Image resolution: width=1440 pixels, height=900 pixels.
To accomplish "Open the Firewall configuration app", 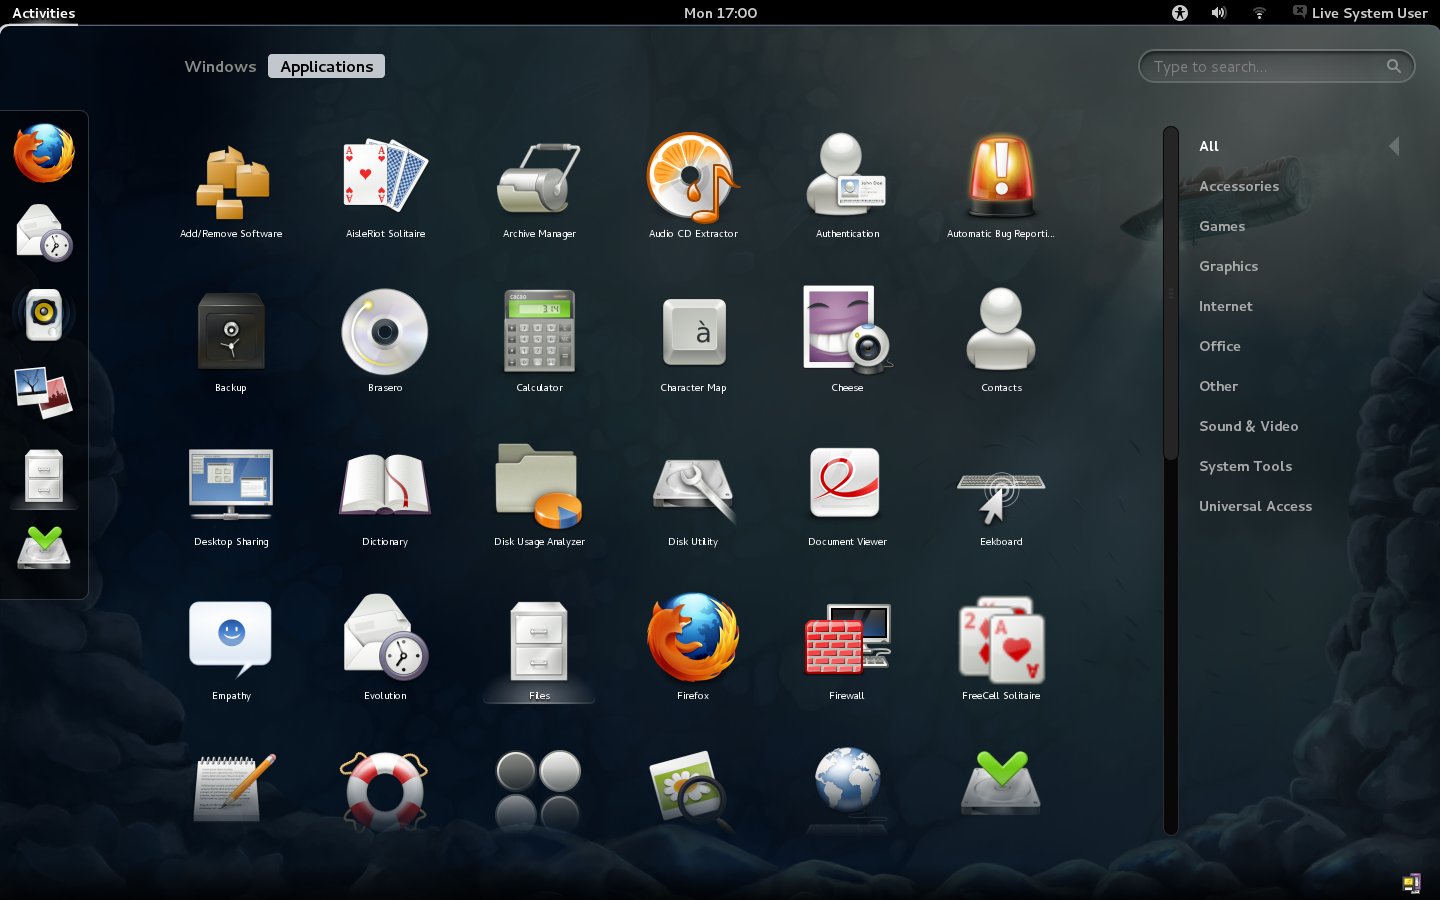I will (x=847, y=640).
